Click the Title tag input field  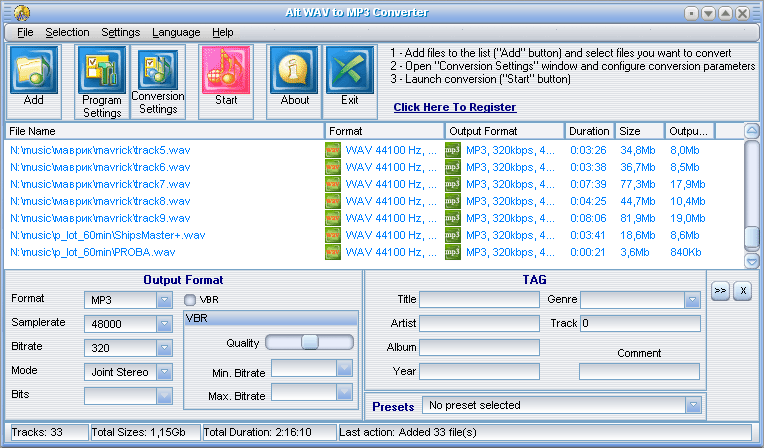click(479, 299)
